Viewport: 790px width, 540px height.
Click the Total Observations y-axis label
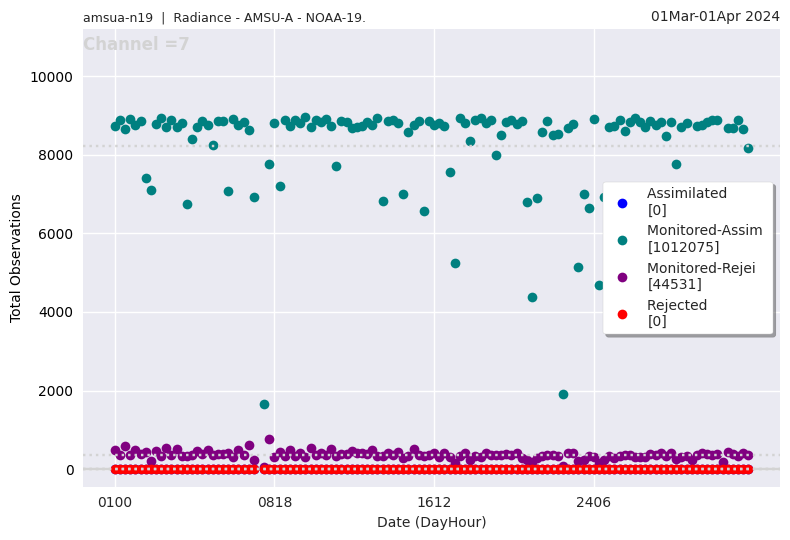coord(16,258)
